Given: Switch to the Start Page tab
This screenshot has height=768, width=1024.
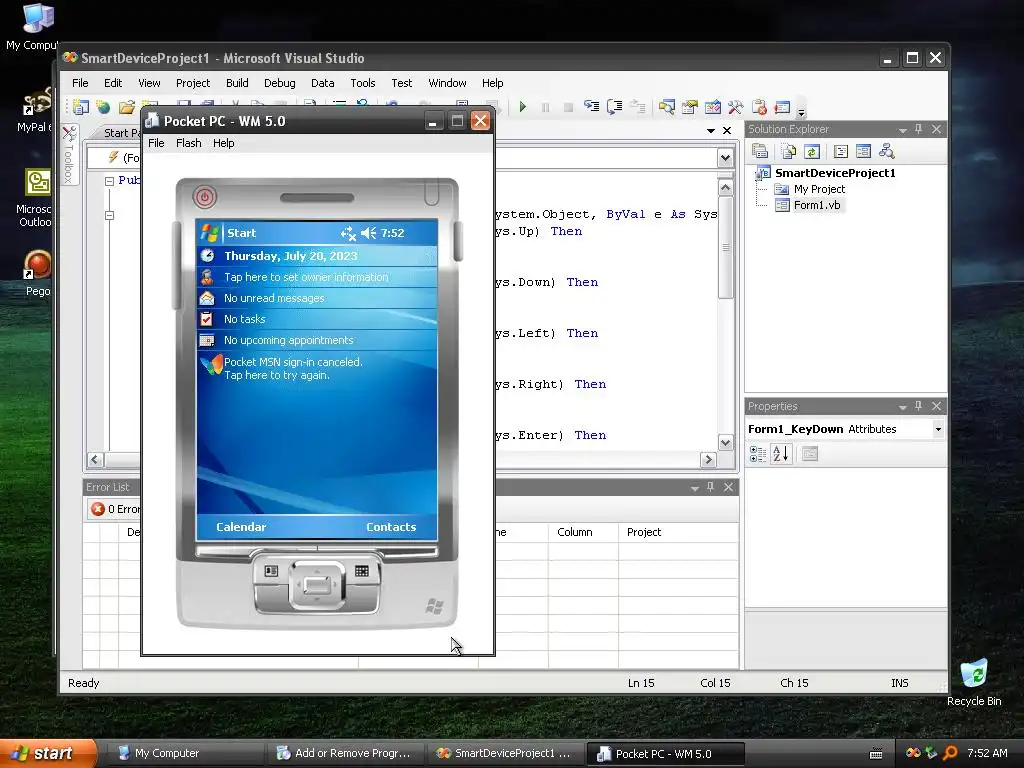Looking at the screenshot, I should (x=121, y=133).
